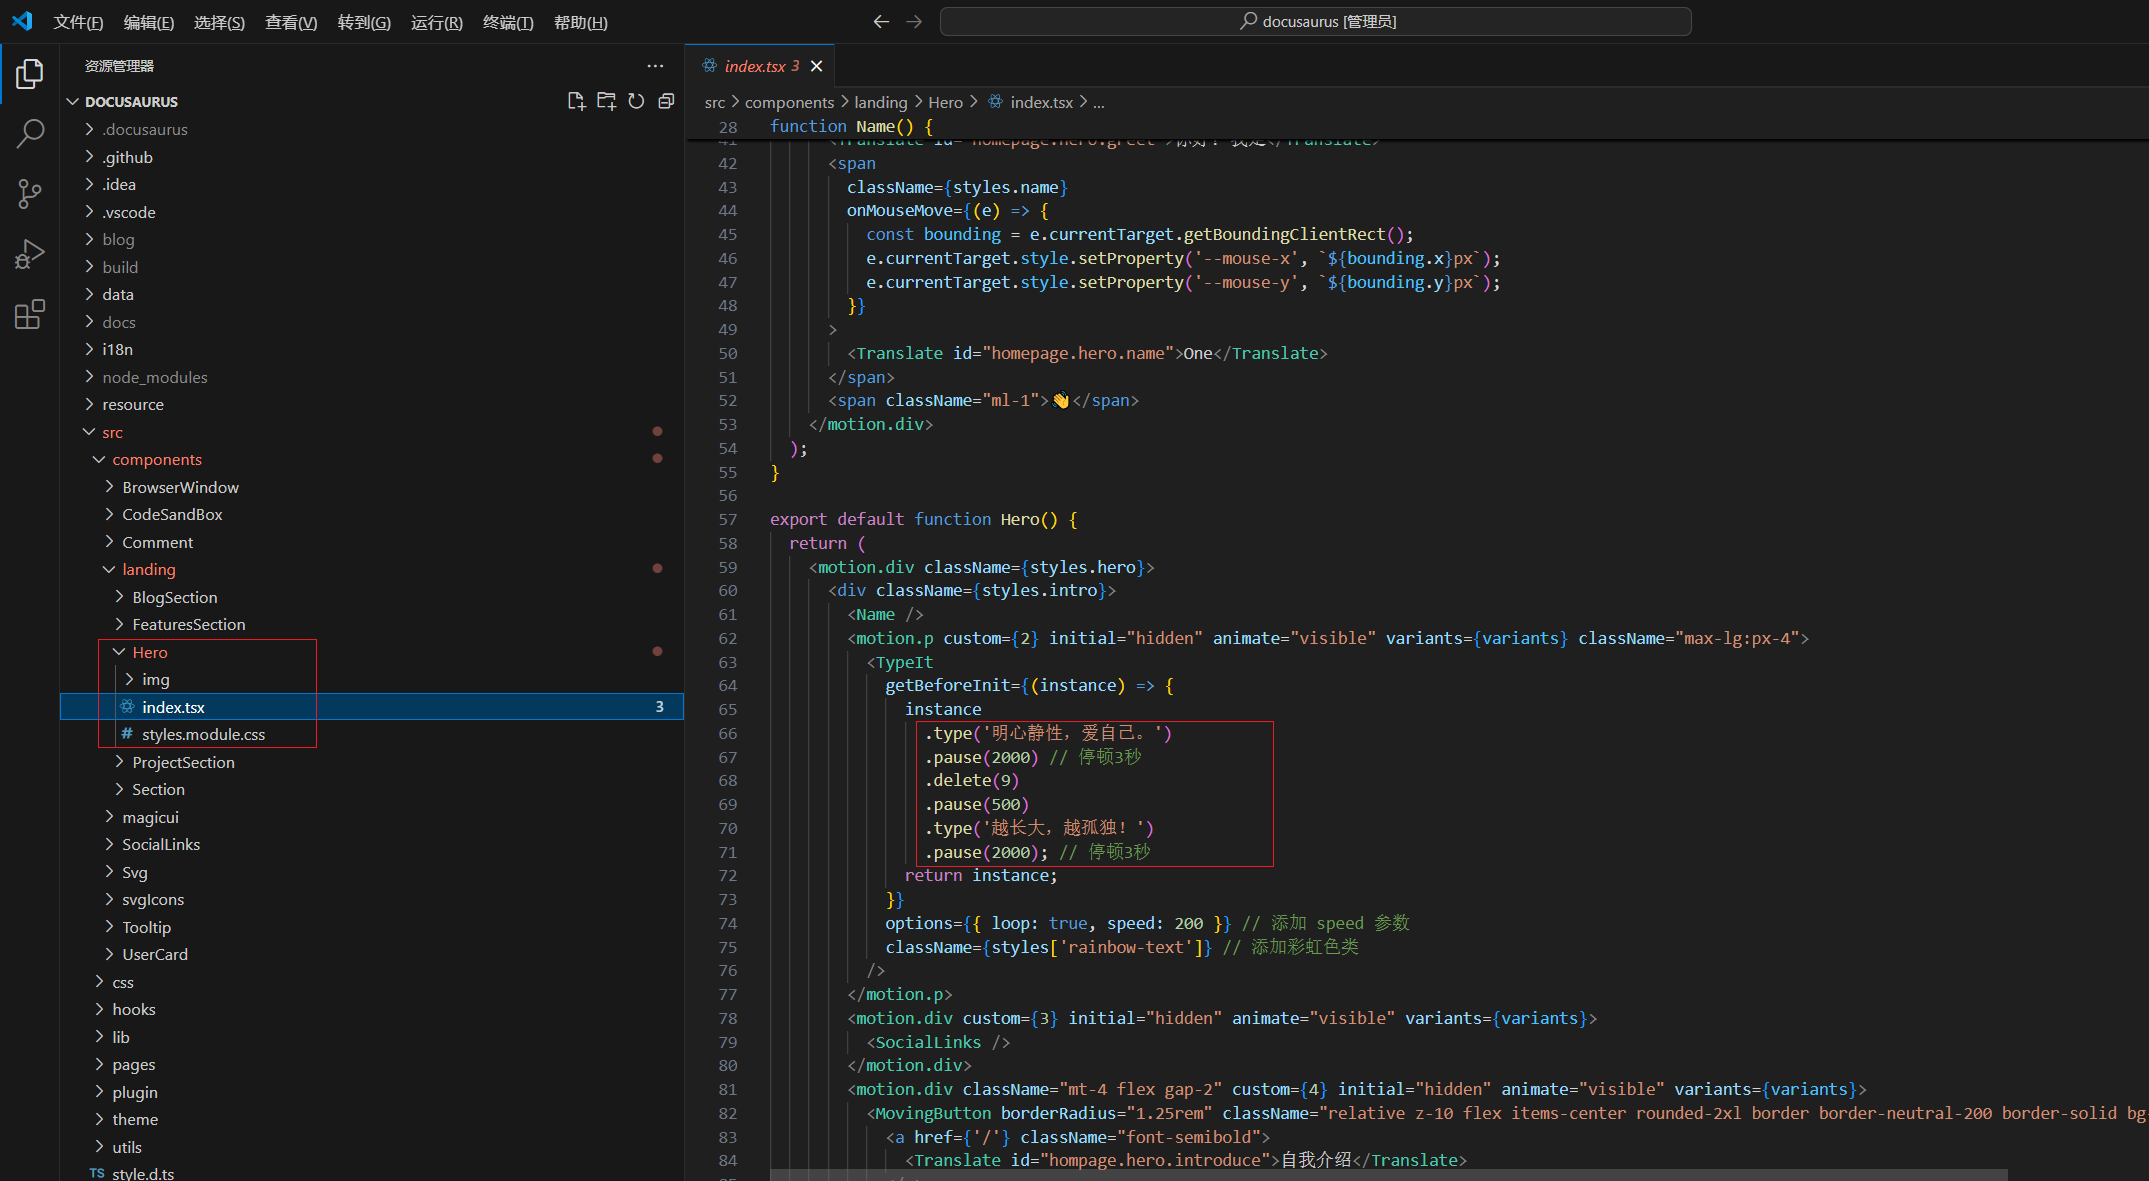This screenshot has width=2149, height=1181.
Task: Open explorer panel more actions menu
Action: [x=655, y=66]
